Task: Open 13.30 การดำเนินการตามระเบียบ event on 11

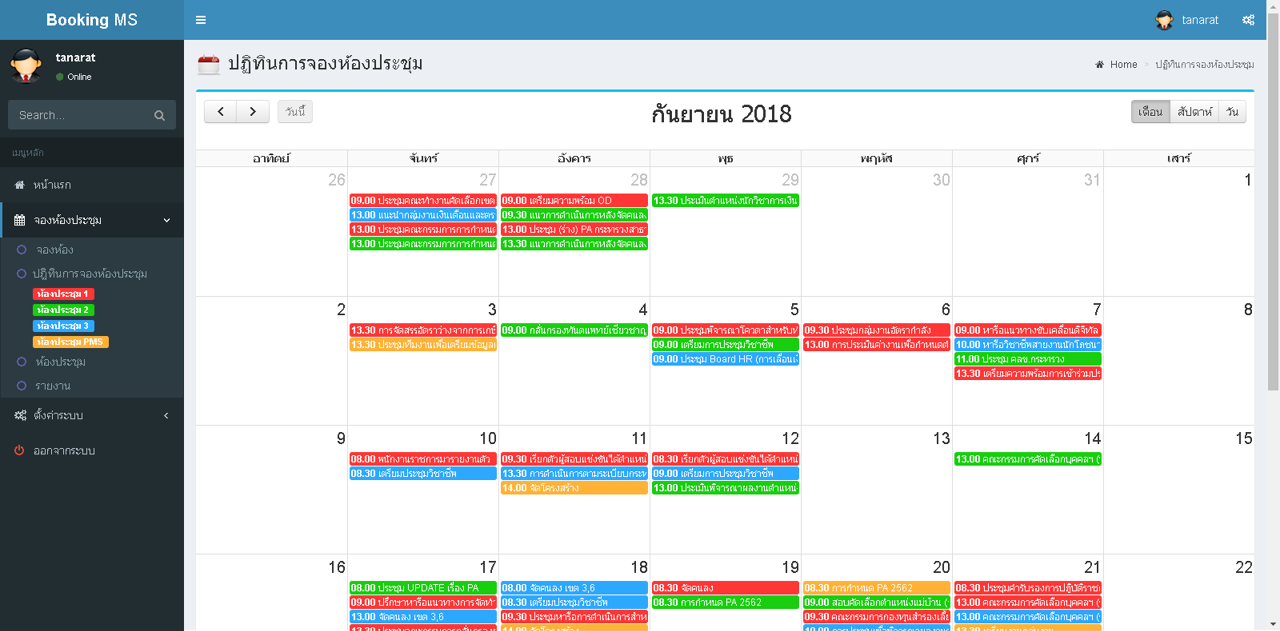Action: point(574,473)
